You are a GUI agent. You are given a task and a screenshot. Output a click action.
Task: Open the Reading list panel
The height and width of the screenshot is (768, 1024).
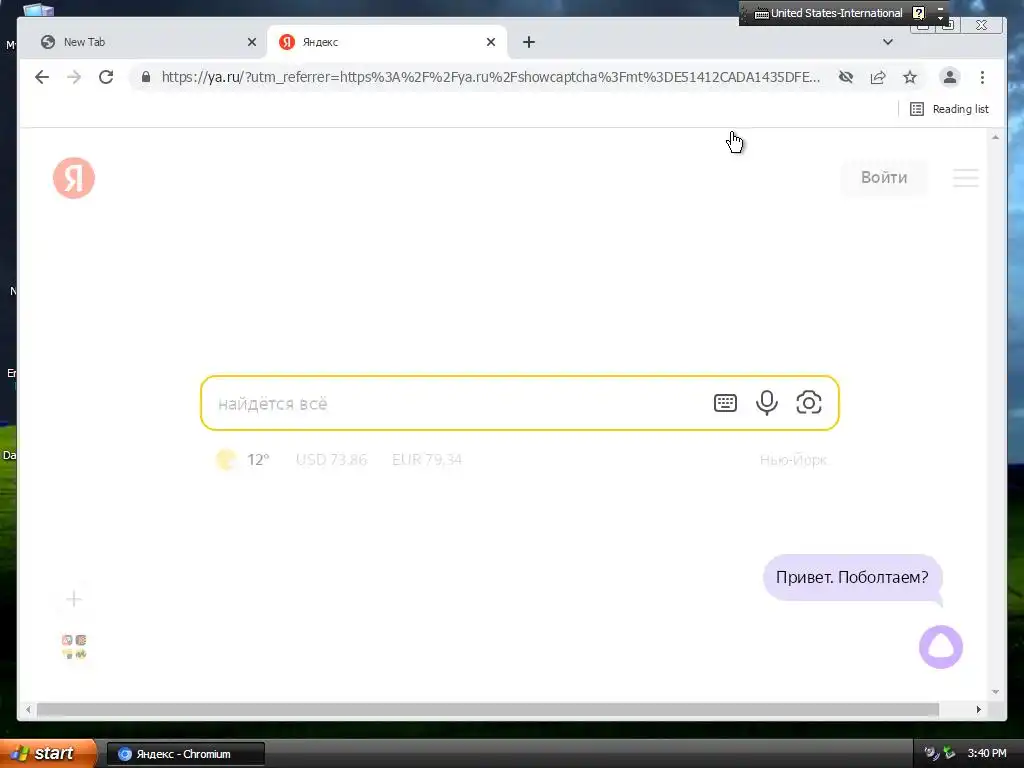[950, 109]
